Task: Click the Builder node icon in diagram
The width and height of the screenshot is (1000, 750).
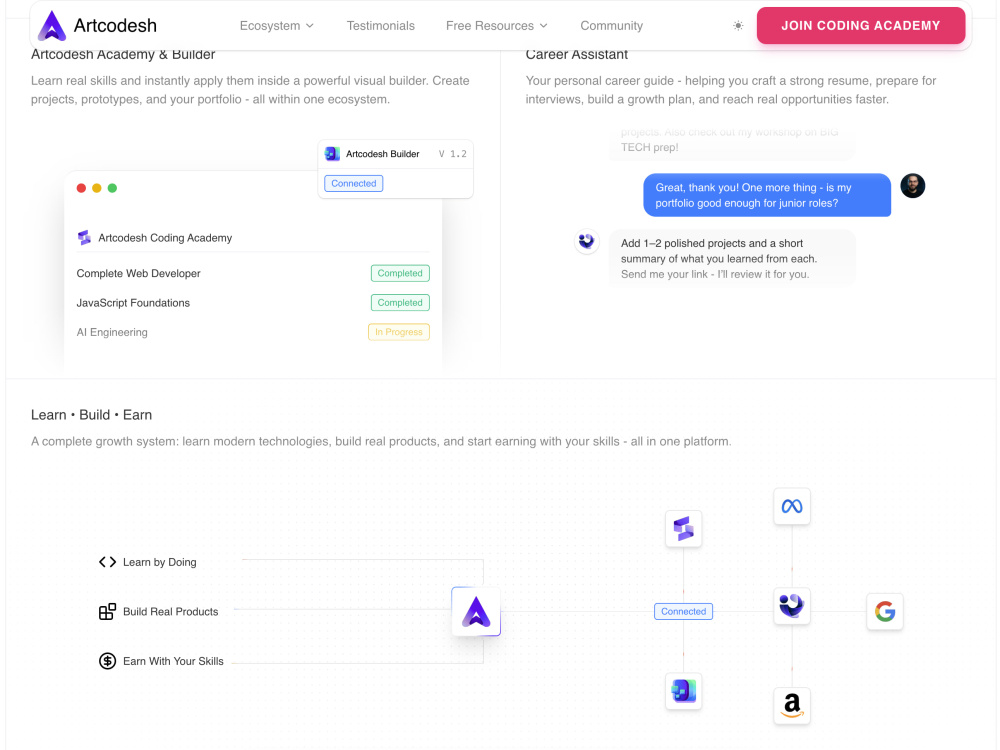Action: tap(683, 691)
